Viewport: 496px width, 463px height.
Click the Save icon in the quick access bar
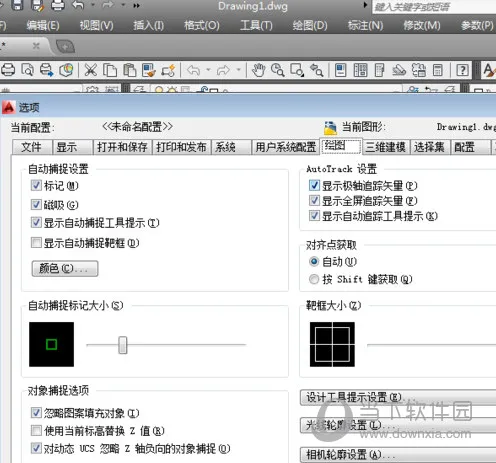coord(18,5)
